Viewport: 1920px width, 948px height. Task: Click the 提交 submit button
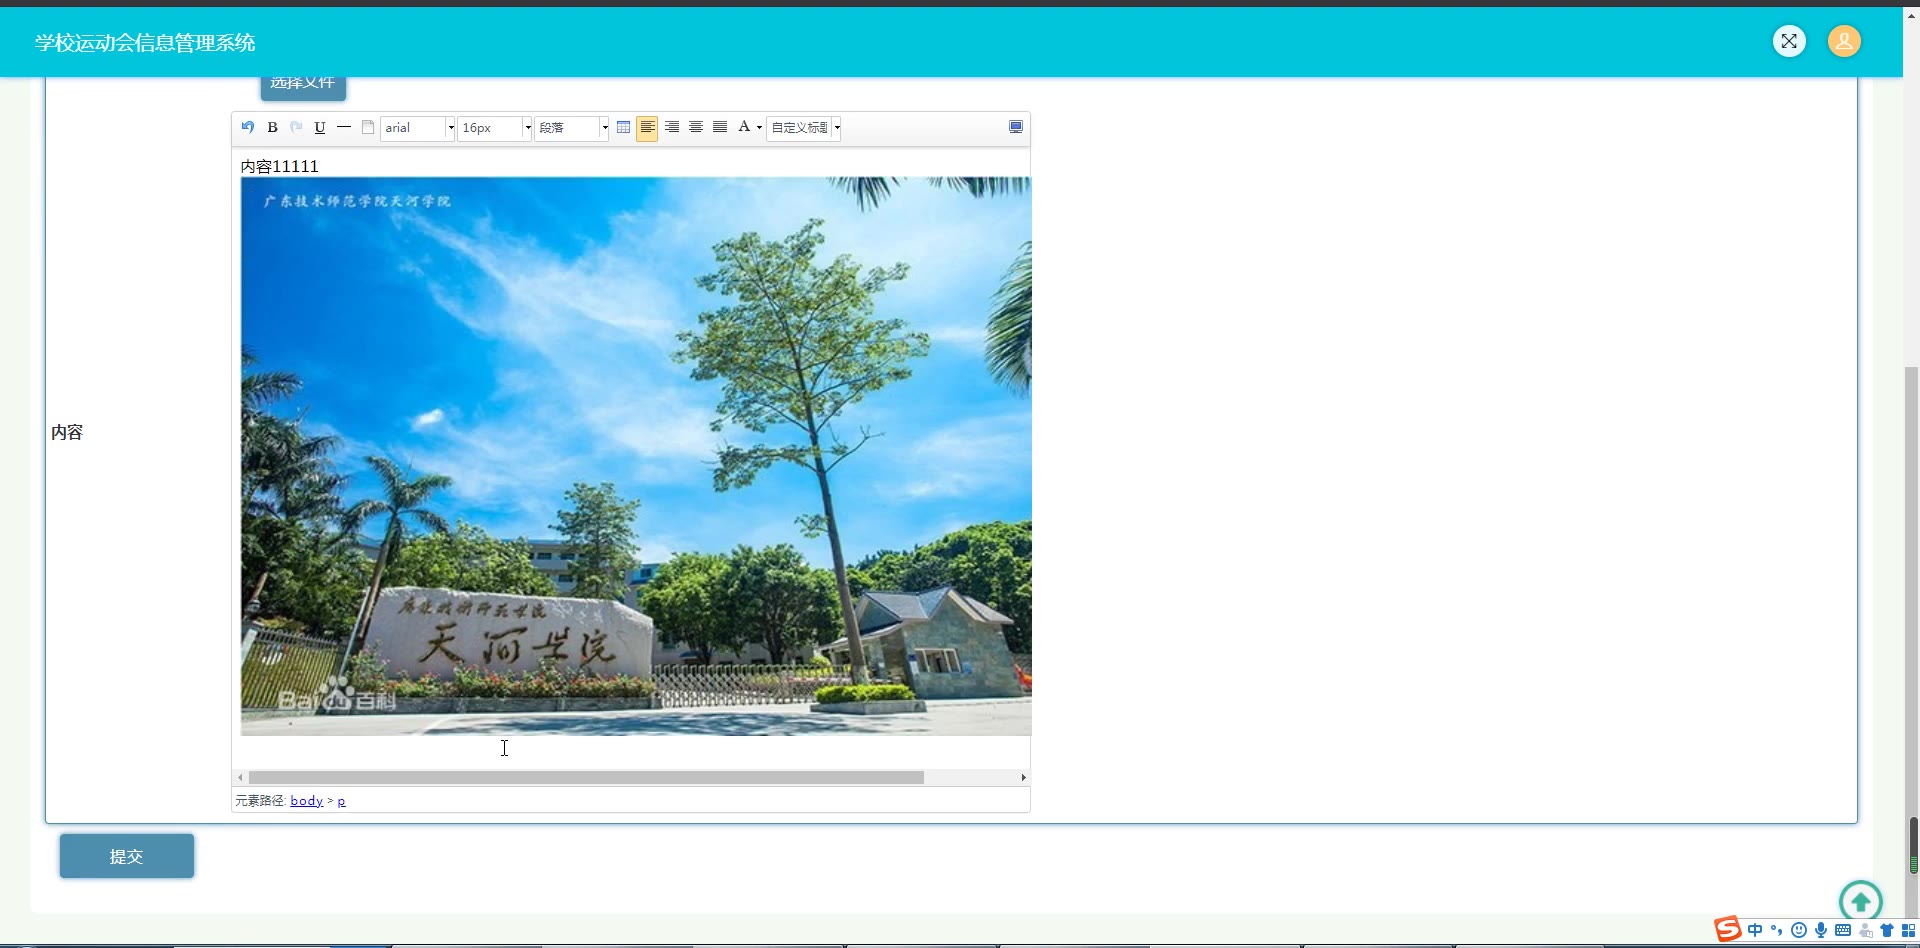pos(127,856)
